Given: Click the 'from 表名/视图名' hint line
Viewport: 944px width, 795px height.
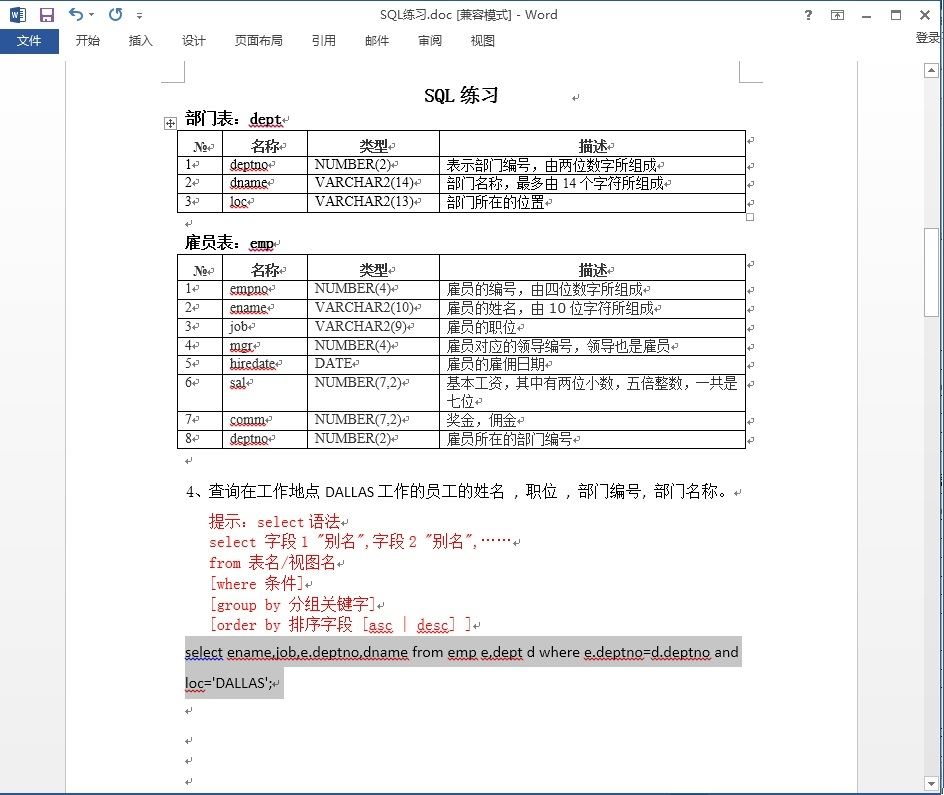Looking at the screenshot, I should pyautogui.click(x=273, y=563).
